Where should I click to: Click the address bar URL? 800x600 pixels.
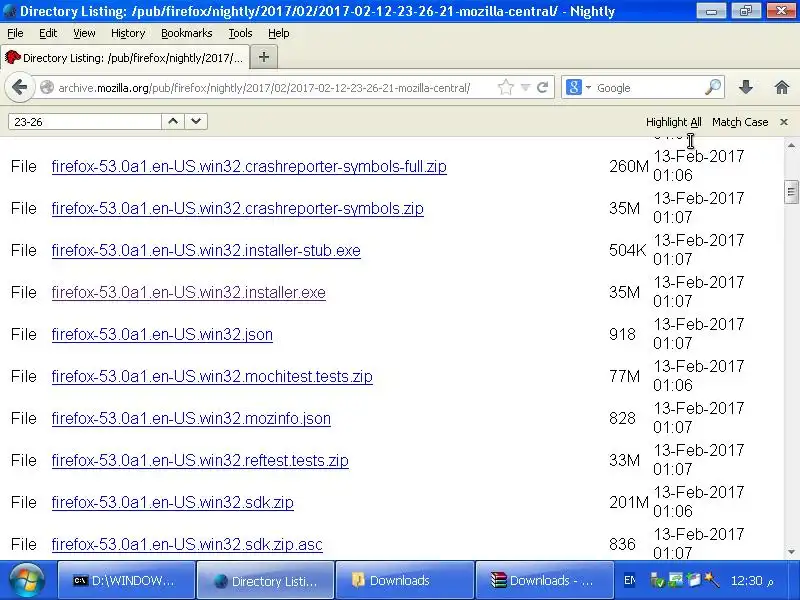coord(264,88)
